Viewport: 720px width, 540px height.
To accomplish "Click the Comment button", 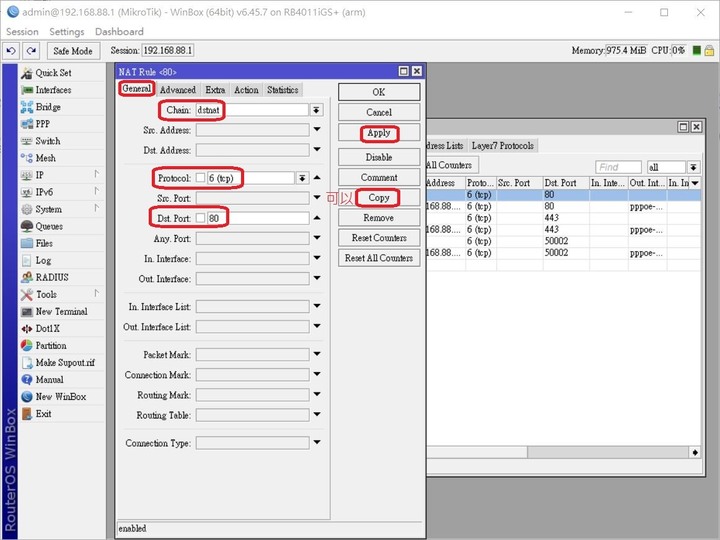I will pyautogui.click(x=379, y=177).
